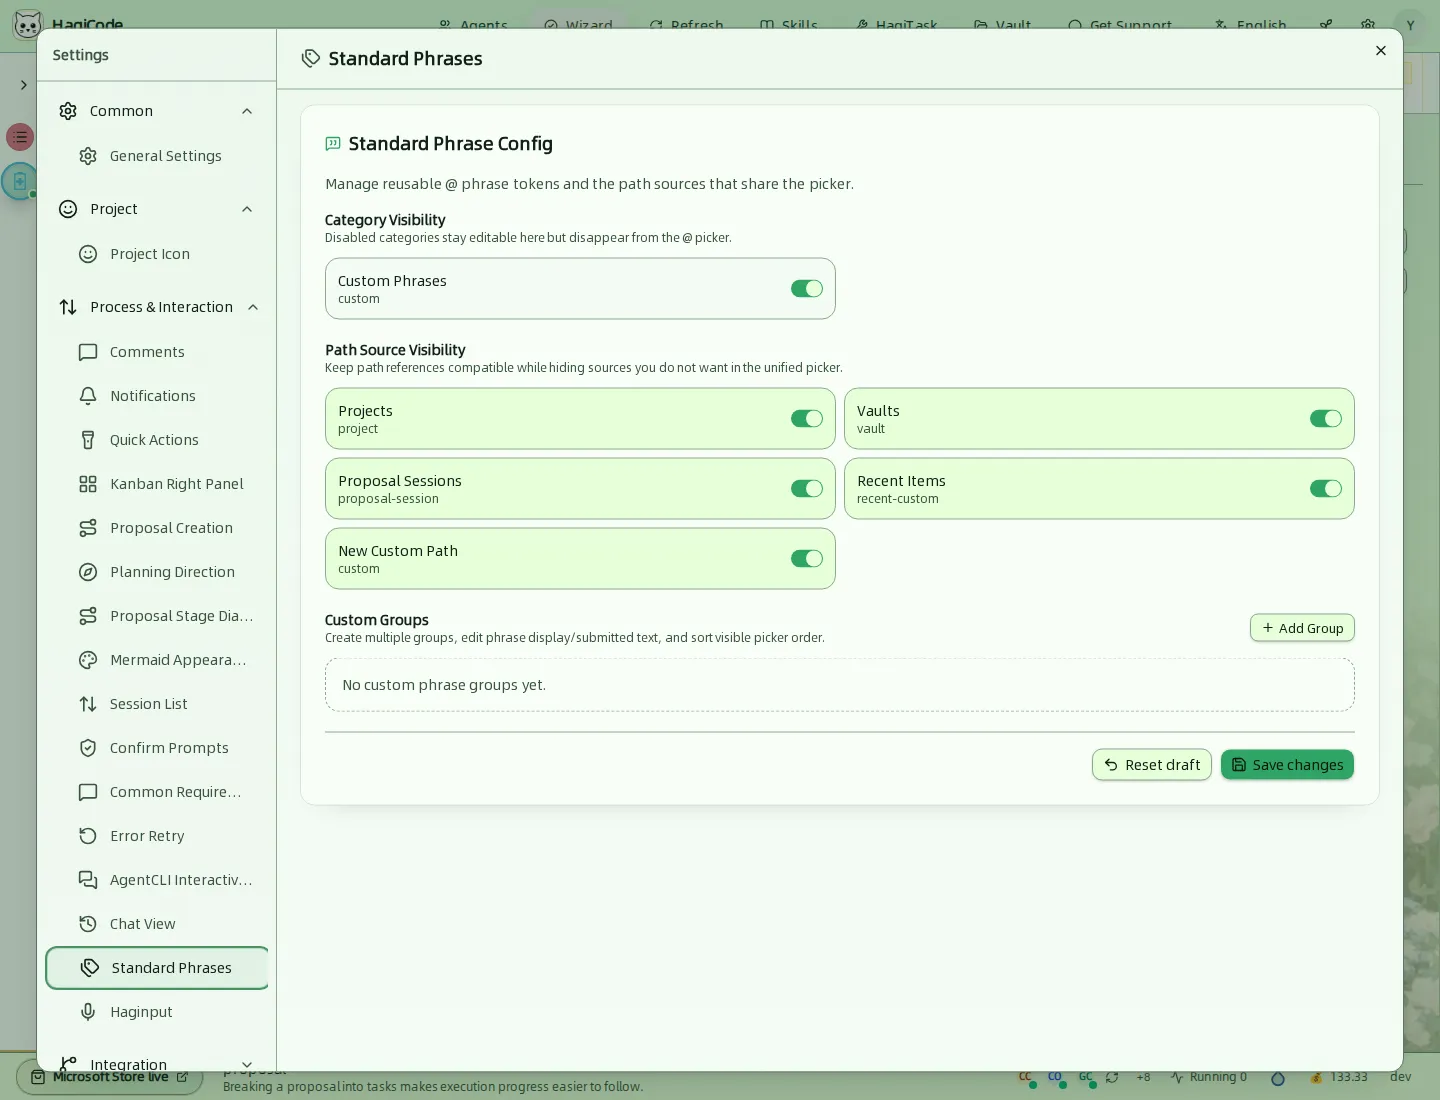Open Comments speech bubble icon
1440x1100 pixels.
(88, 352)
